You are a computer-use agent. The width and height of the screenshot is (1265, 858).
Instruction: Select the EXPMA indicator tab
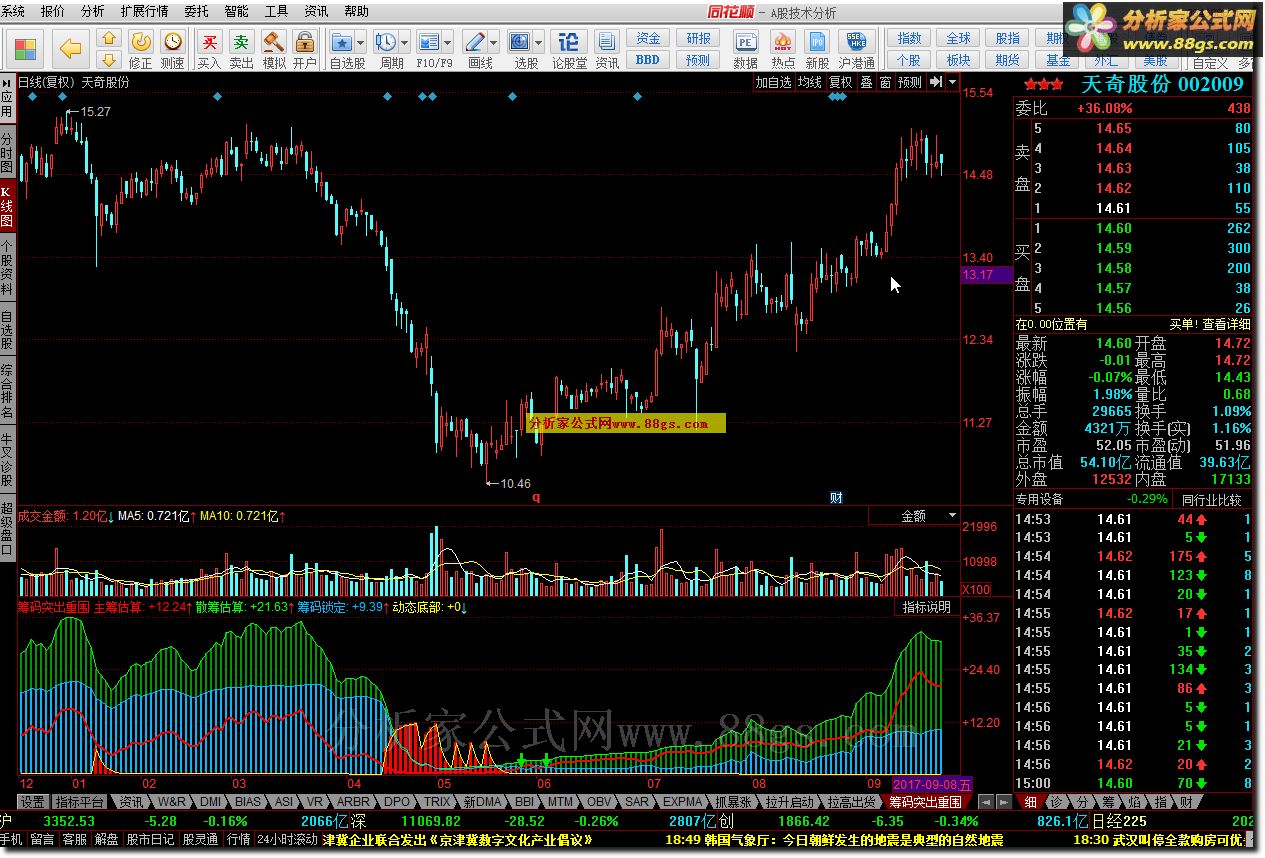point(683,802)
